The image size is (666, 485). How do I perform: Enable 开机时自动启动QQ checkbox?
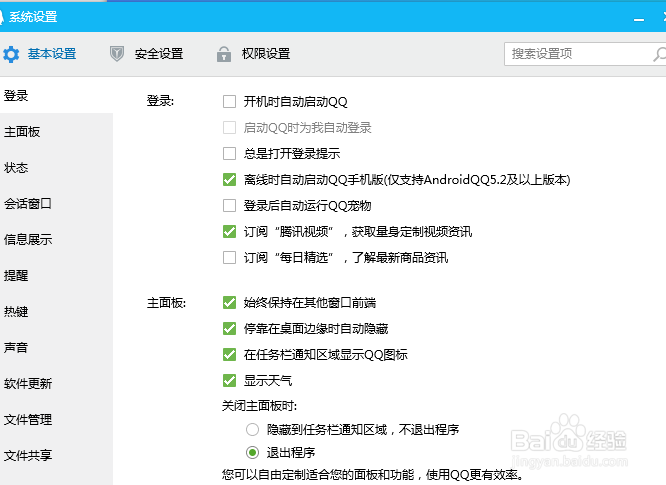coord(229,102)
